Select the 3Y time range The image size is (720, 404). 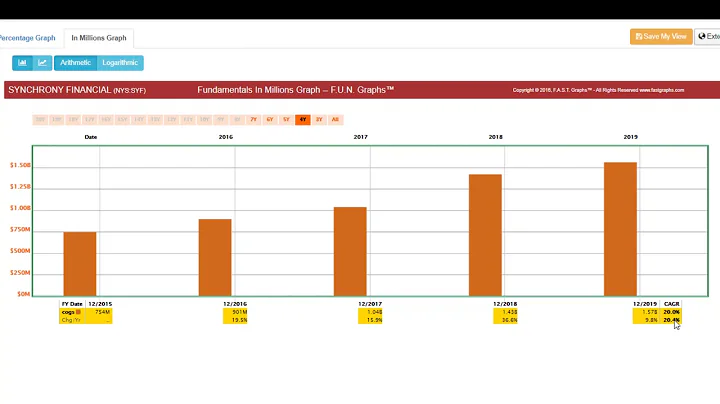(319, 119)
